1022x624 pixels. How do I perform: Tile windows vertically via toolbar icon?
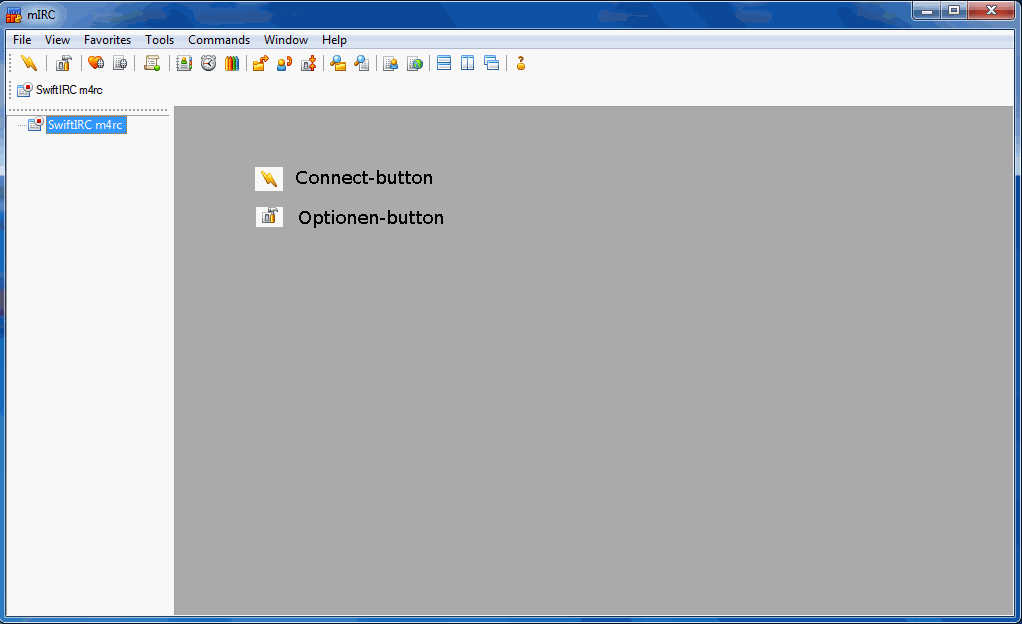(x=467, y=63)
